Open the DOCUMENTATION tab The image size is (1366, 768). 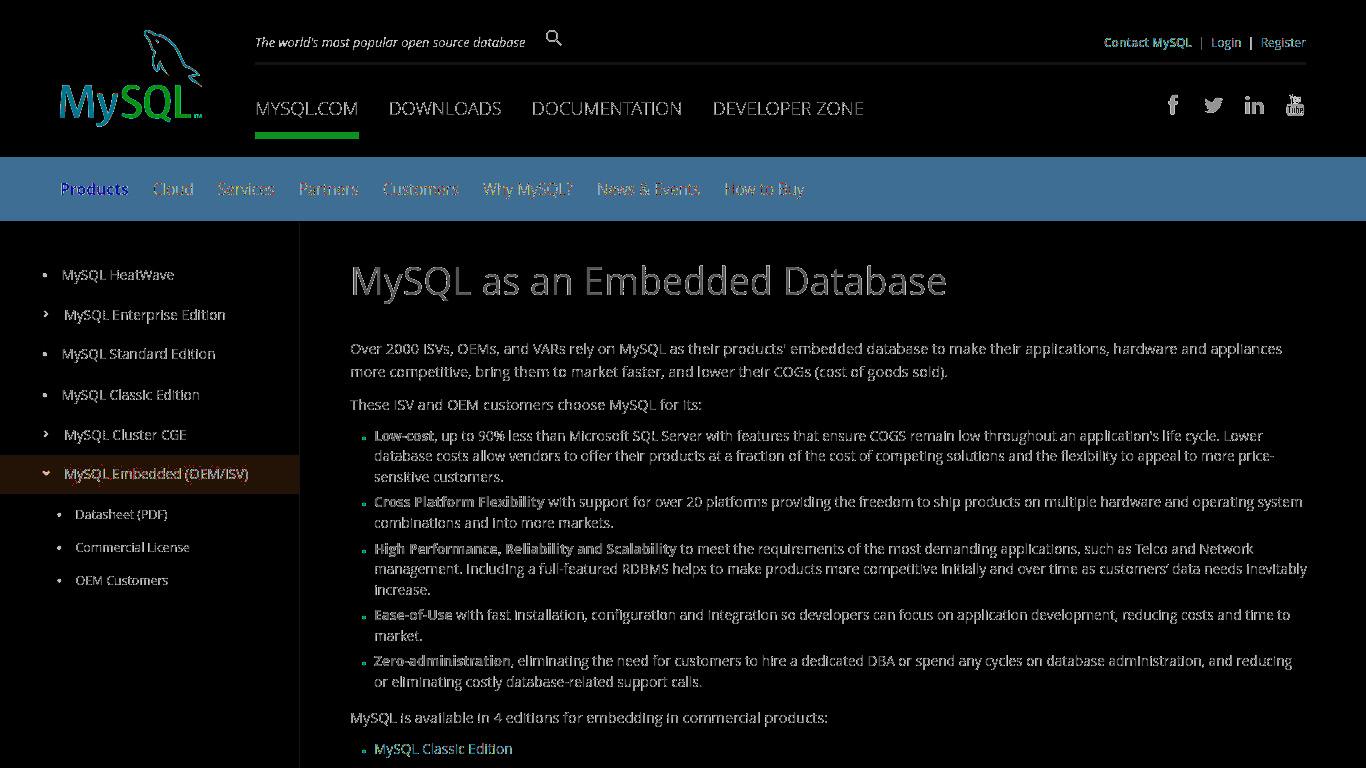click(607, 108)
